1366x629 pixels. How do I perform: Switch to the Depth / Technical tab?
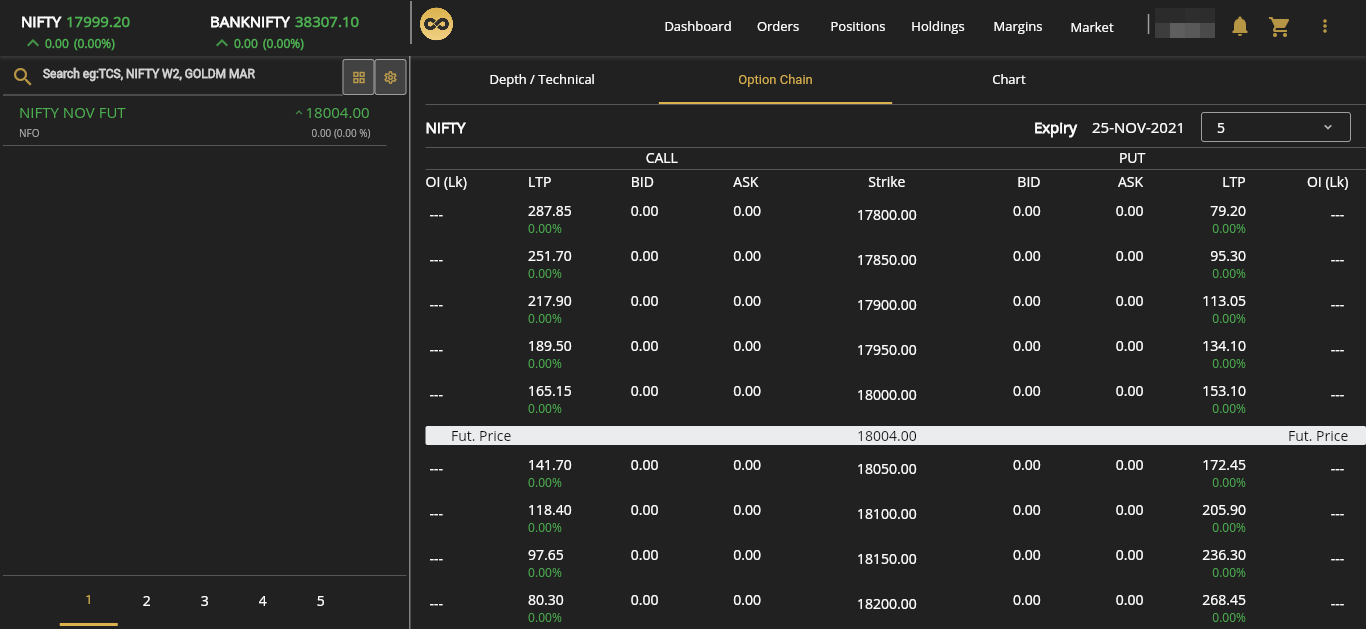coord(542,80)
